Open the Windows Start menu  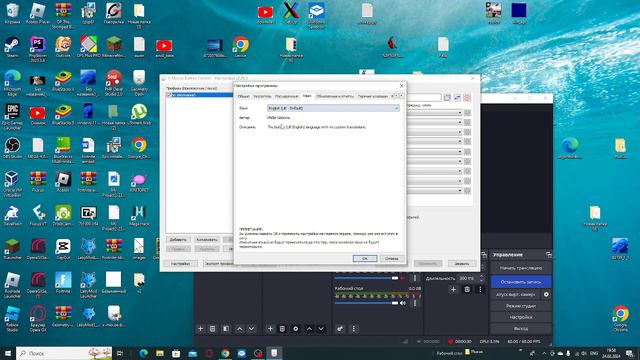[8, 353]
